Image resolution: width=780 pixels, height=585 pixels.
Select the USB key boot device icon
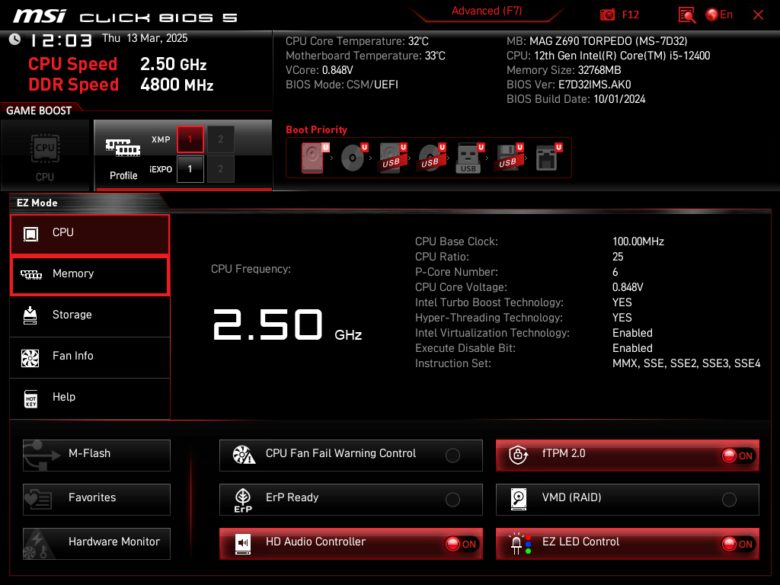(470, 157)
